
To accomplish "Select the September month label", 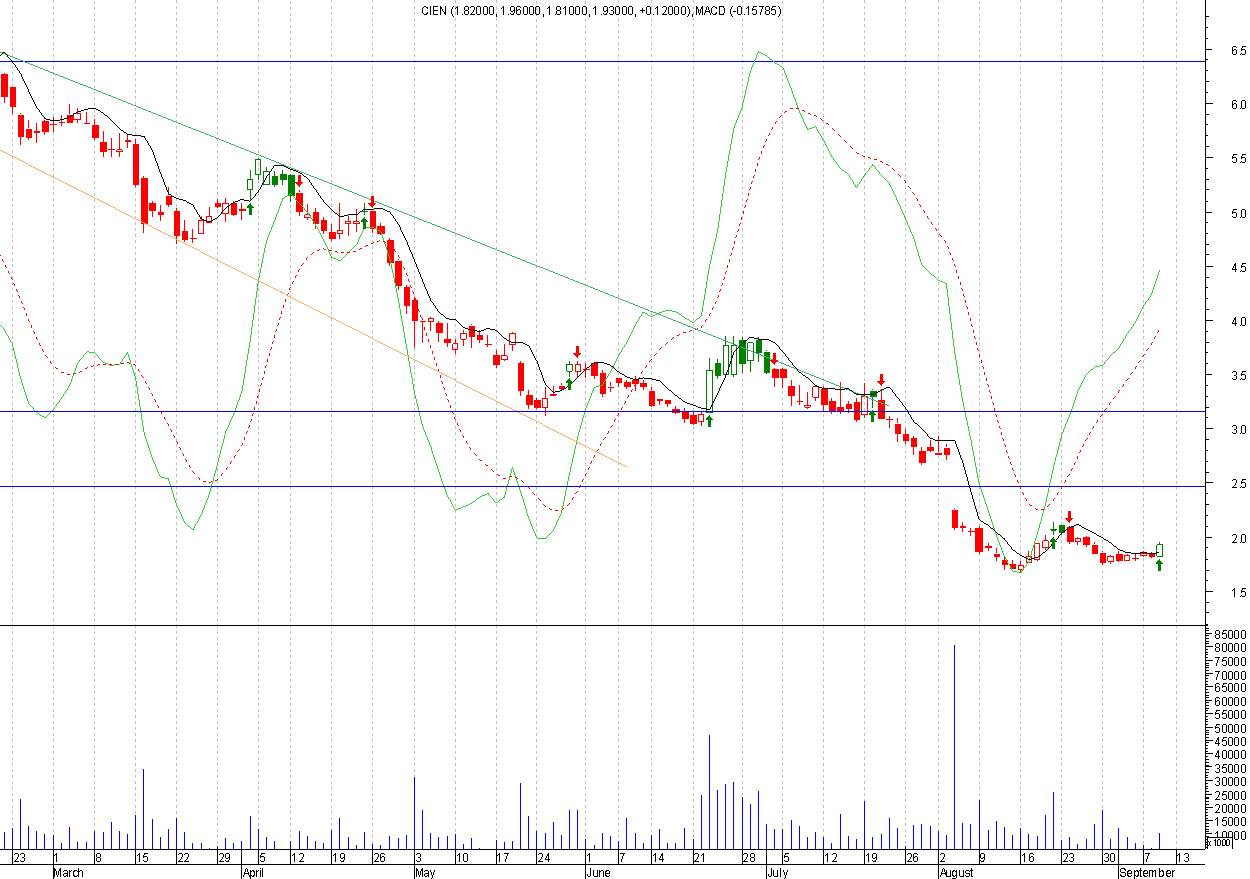I will click(1146, 872).
